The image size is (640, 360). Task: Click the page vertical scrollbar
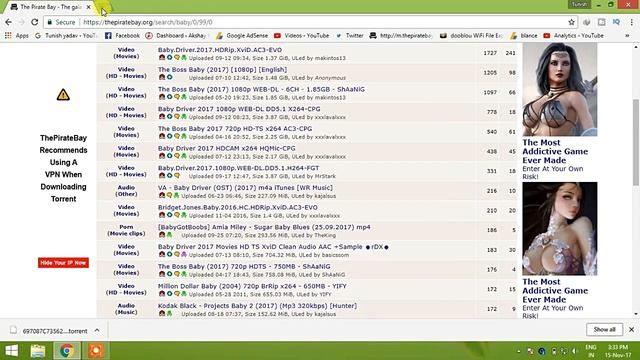pyautogui.click(x=636, y=142)
